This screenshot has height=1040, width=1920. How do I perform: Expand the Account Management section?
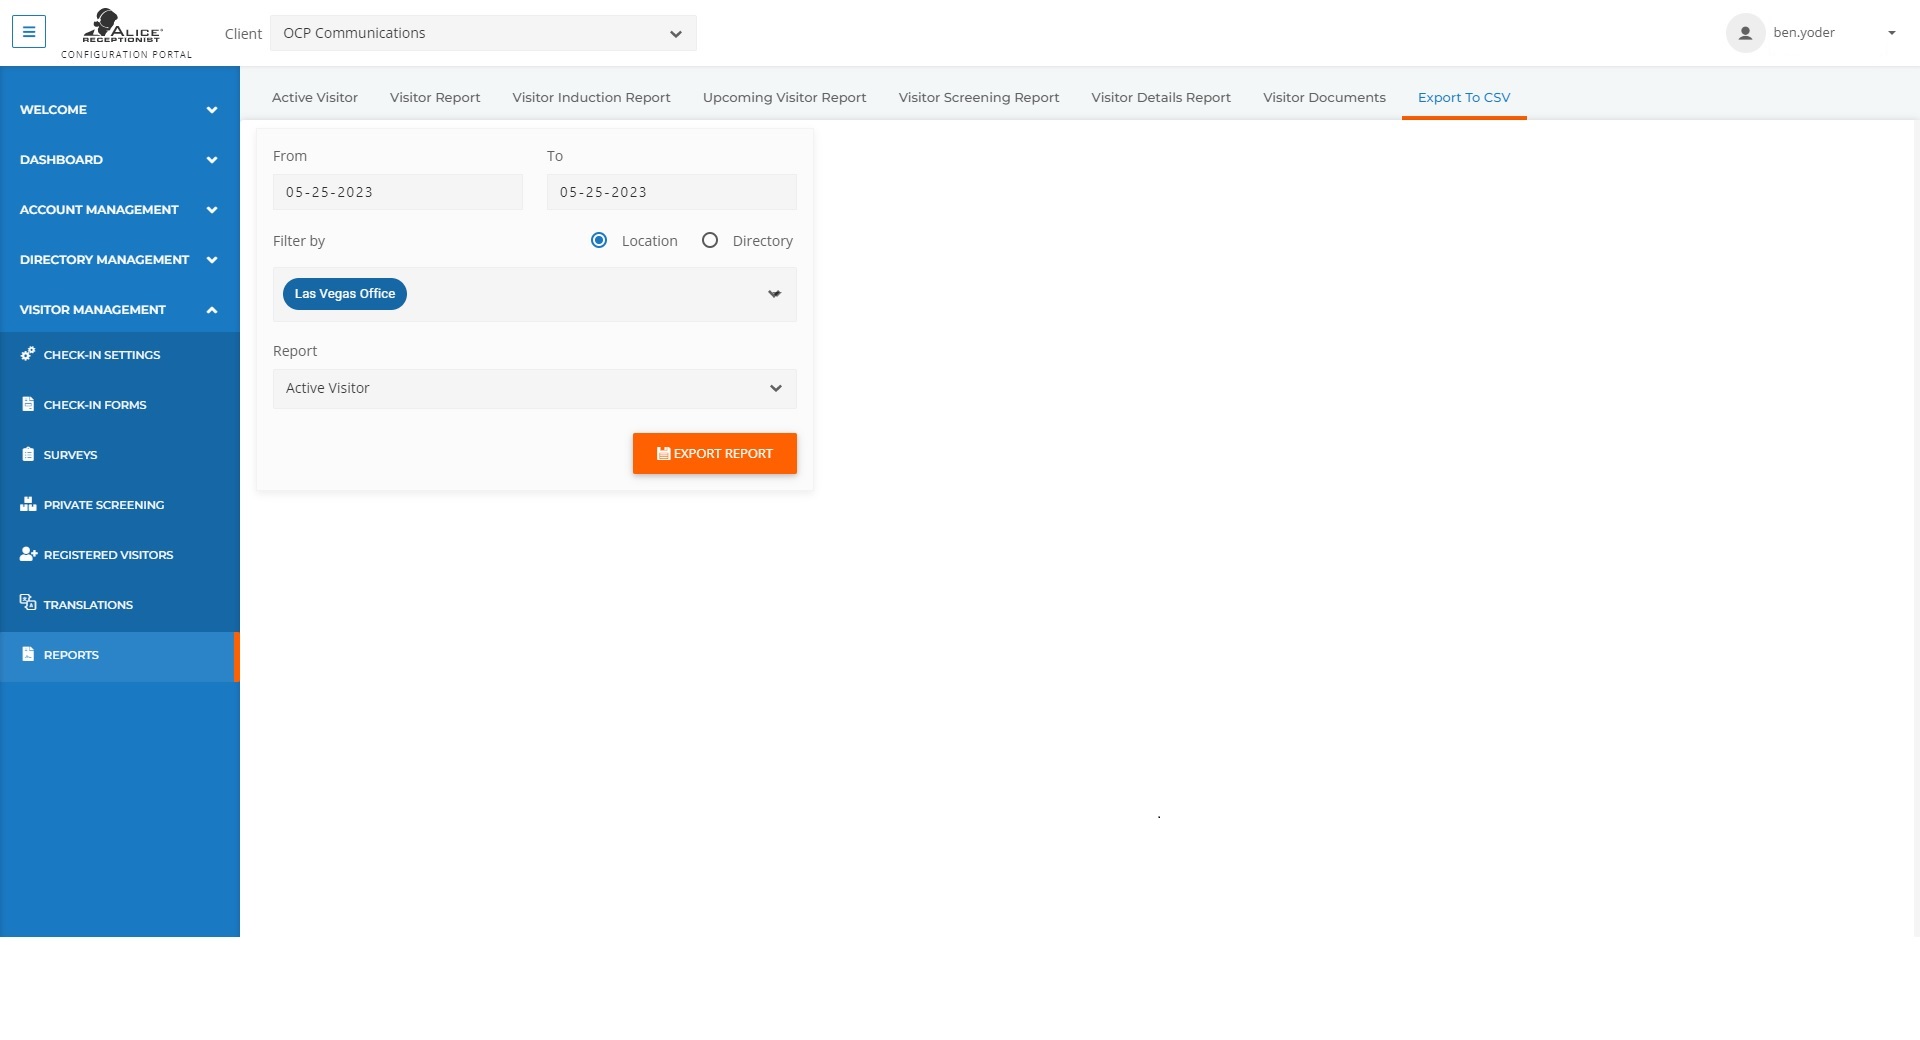click(x=120, y=210)
